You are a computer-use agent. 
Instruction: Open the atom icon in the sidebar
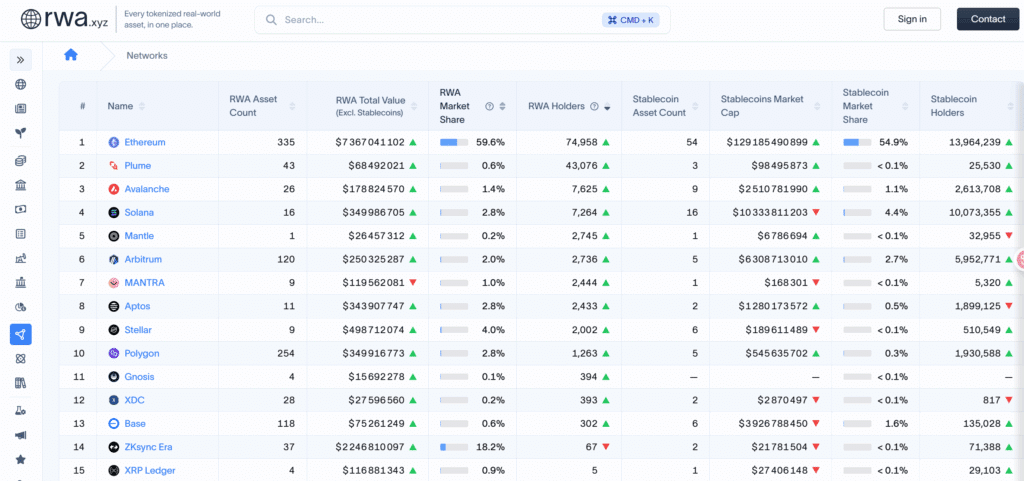20,358
